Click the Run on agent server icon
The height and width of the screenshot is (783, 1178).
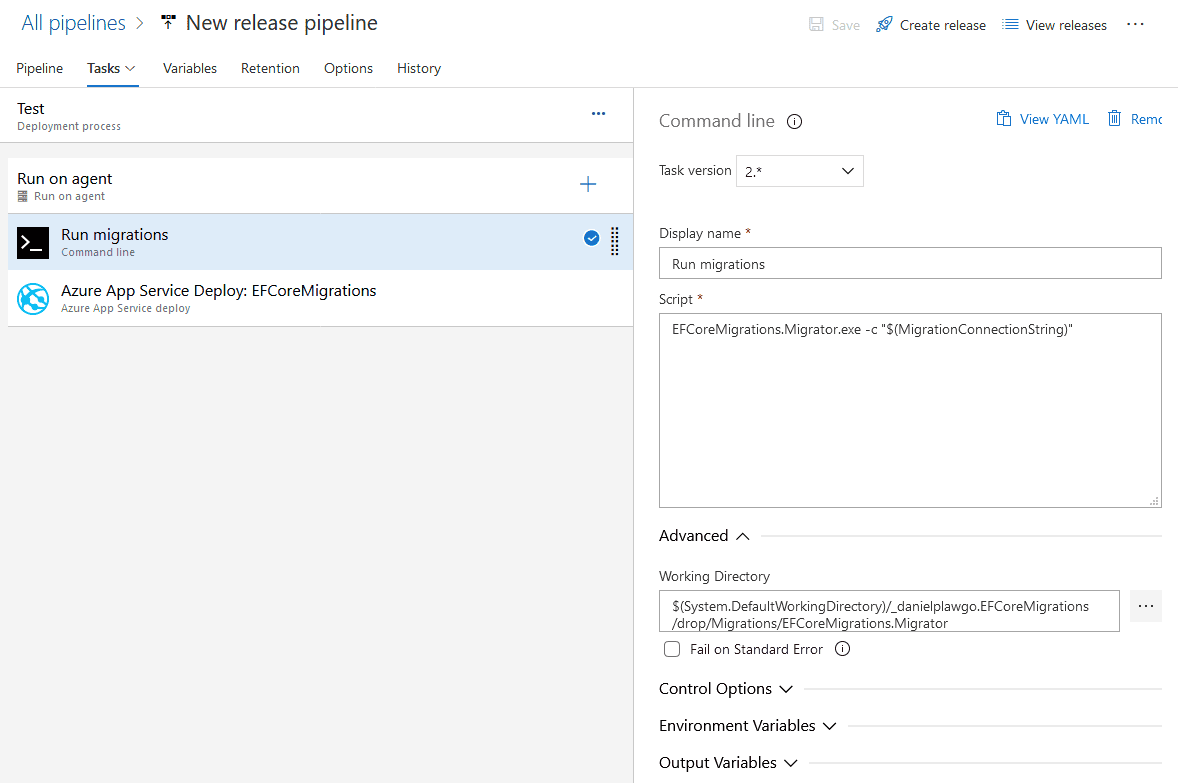(x=23, y=196)
